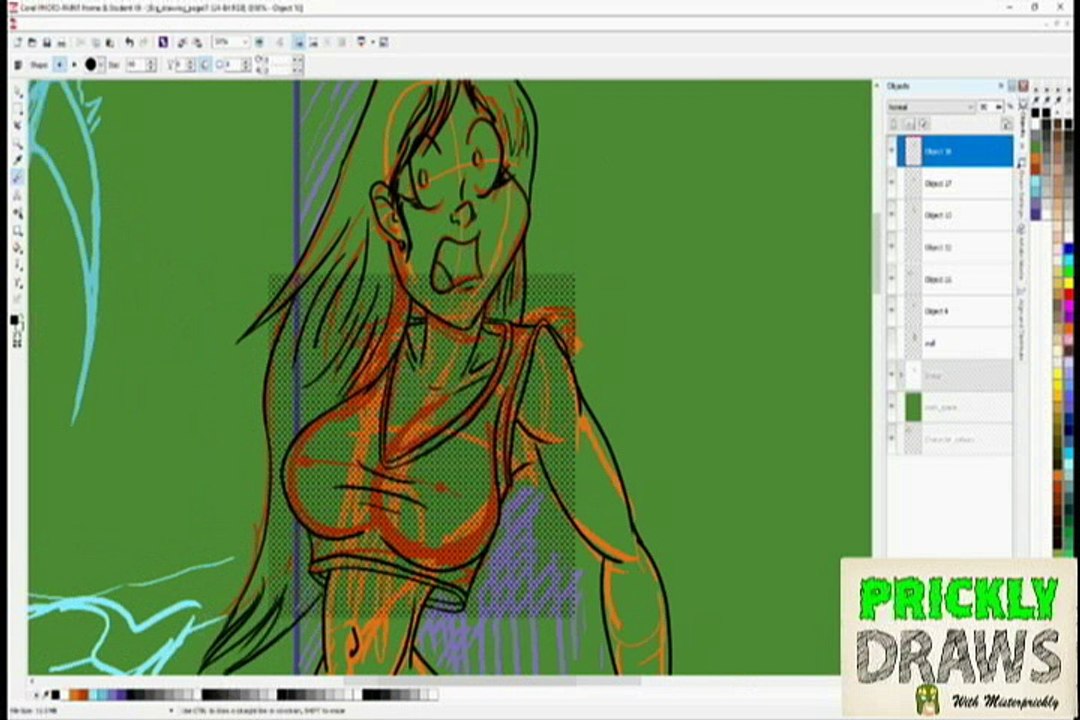Click the Redo arrow icon

coord(144,43)
